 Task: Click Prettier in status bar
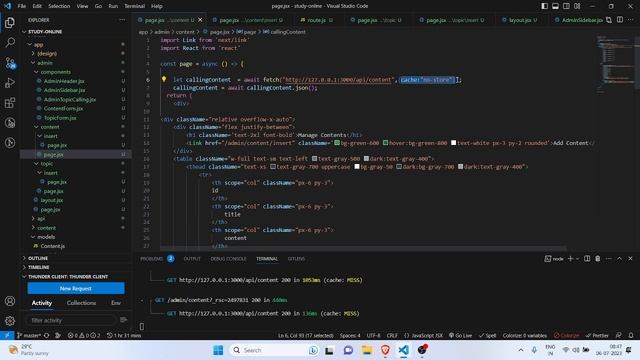597,336
